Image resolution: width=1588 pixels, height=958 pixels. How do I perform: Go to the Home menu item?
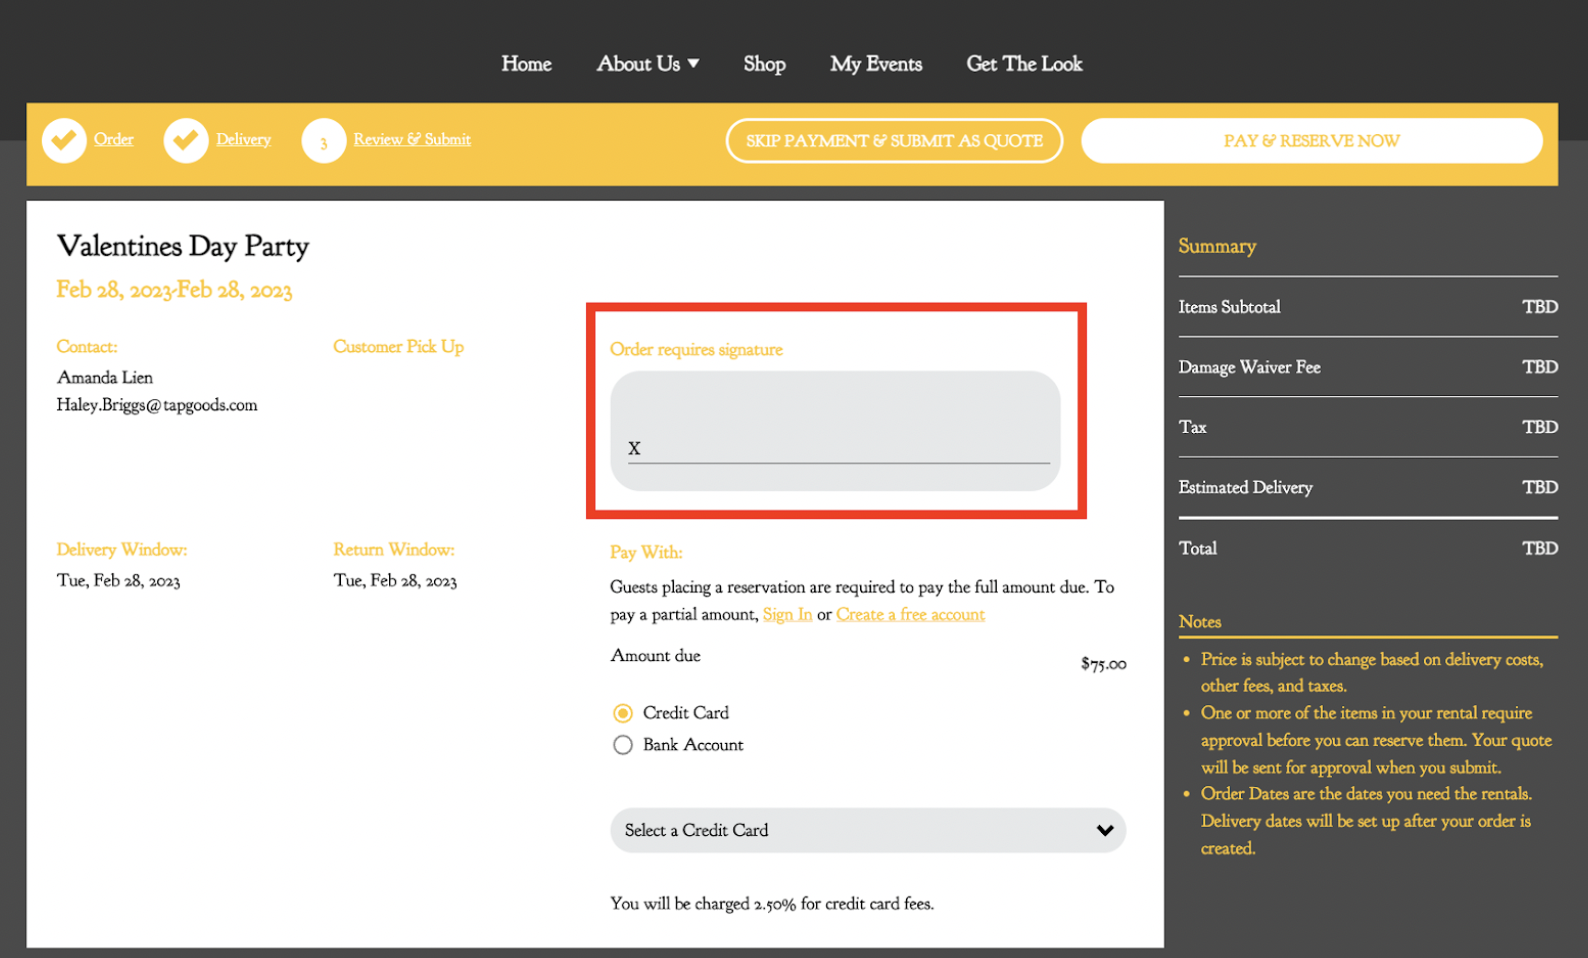click(x=527, y=64)
